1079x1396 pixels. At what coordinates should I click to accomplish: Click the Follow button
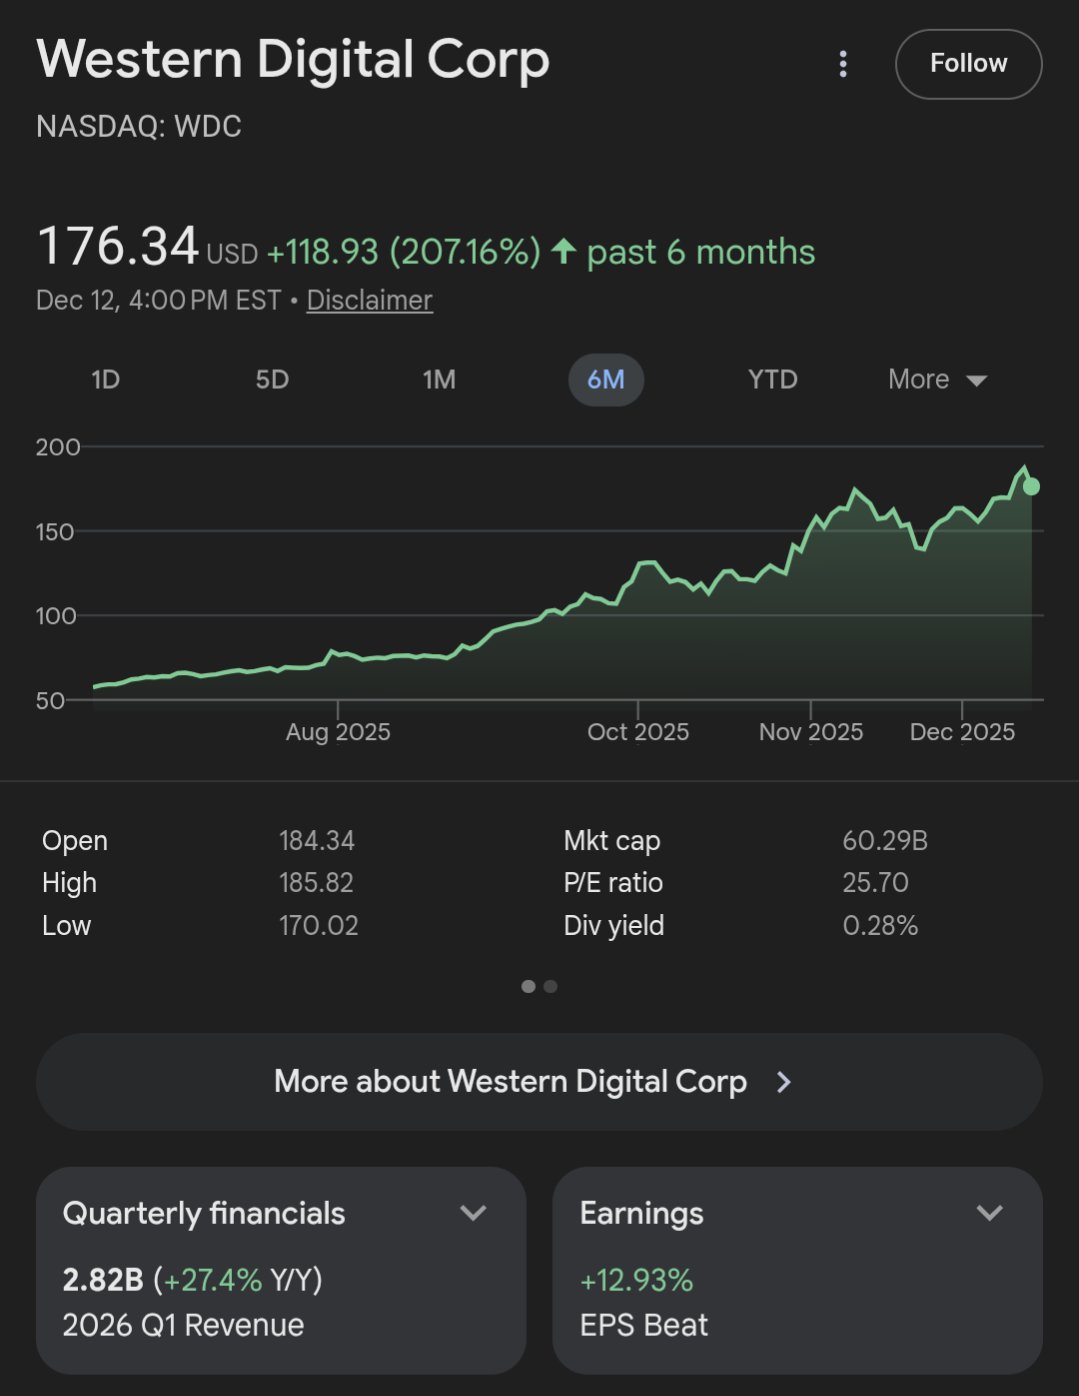968,64
